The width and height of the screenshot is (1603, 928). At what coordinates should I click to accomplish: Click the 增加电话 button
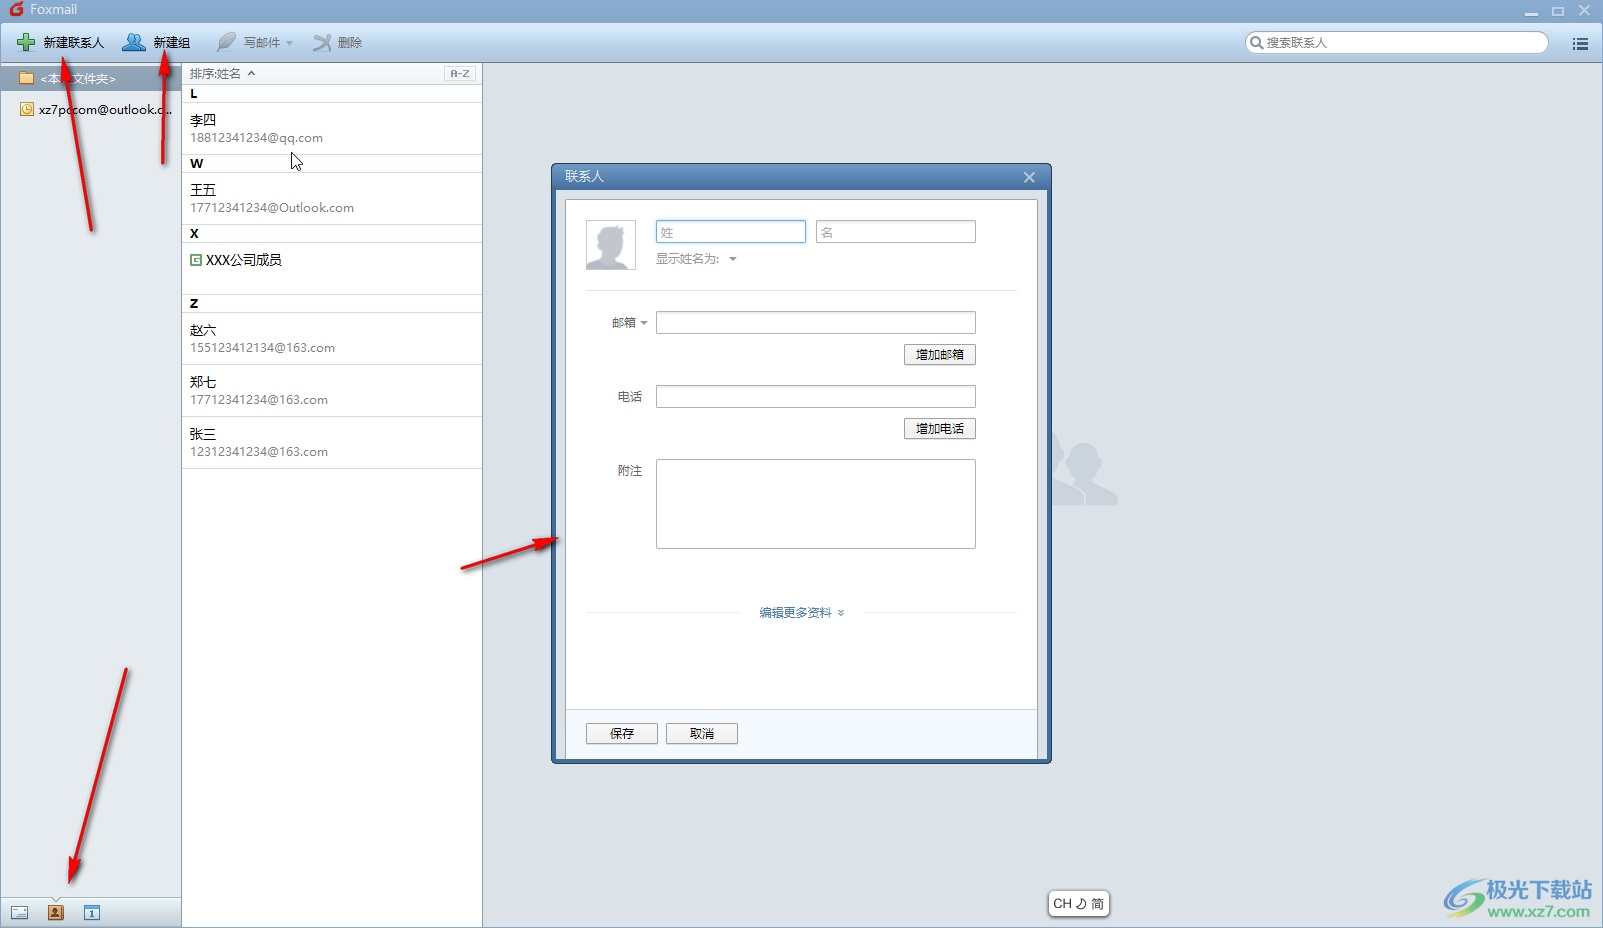point(940,428)
